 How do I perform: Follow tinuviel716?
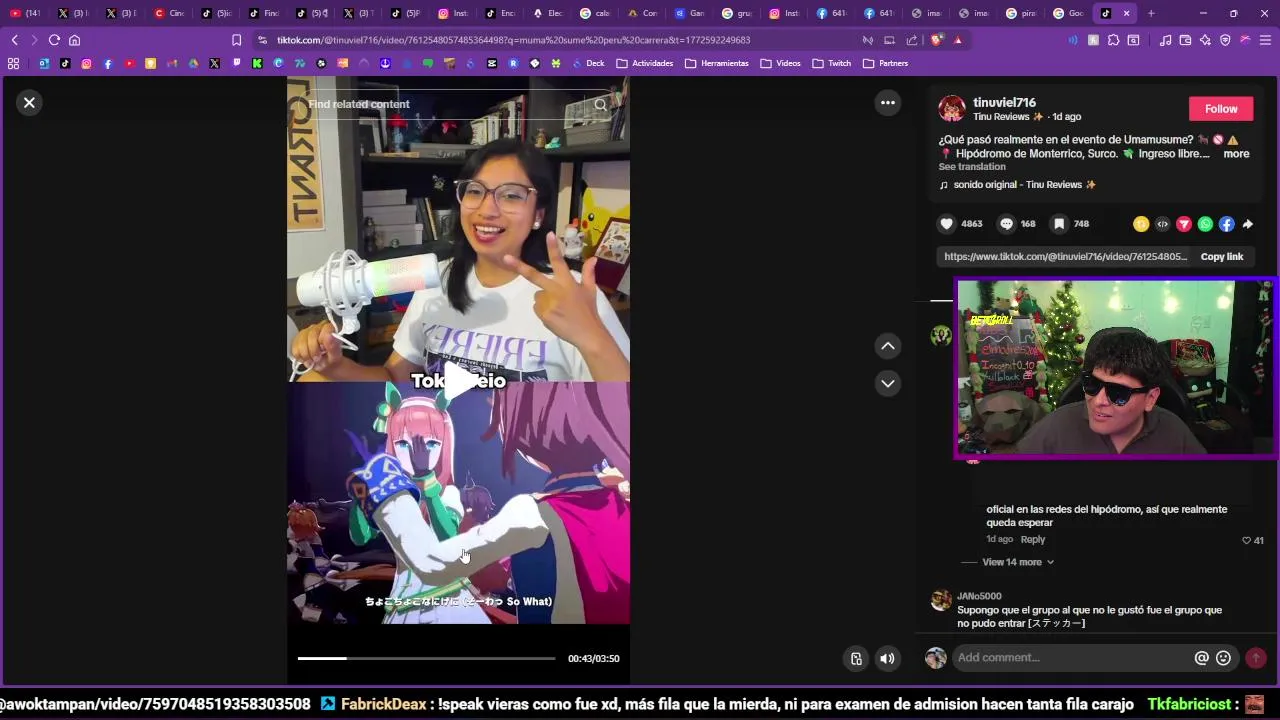[1221, 109]
